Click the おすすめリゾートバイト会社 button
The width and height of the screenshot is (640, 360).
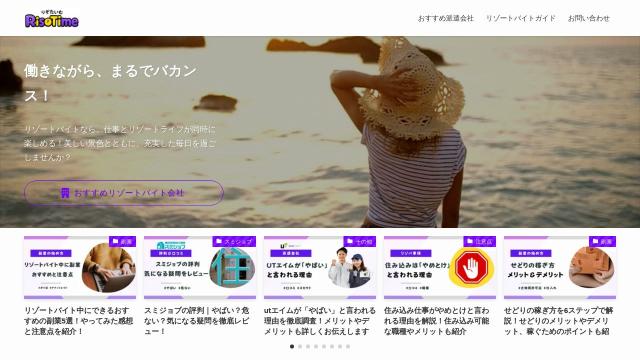[x=124, y=193]
